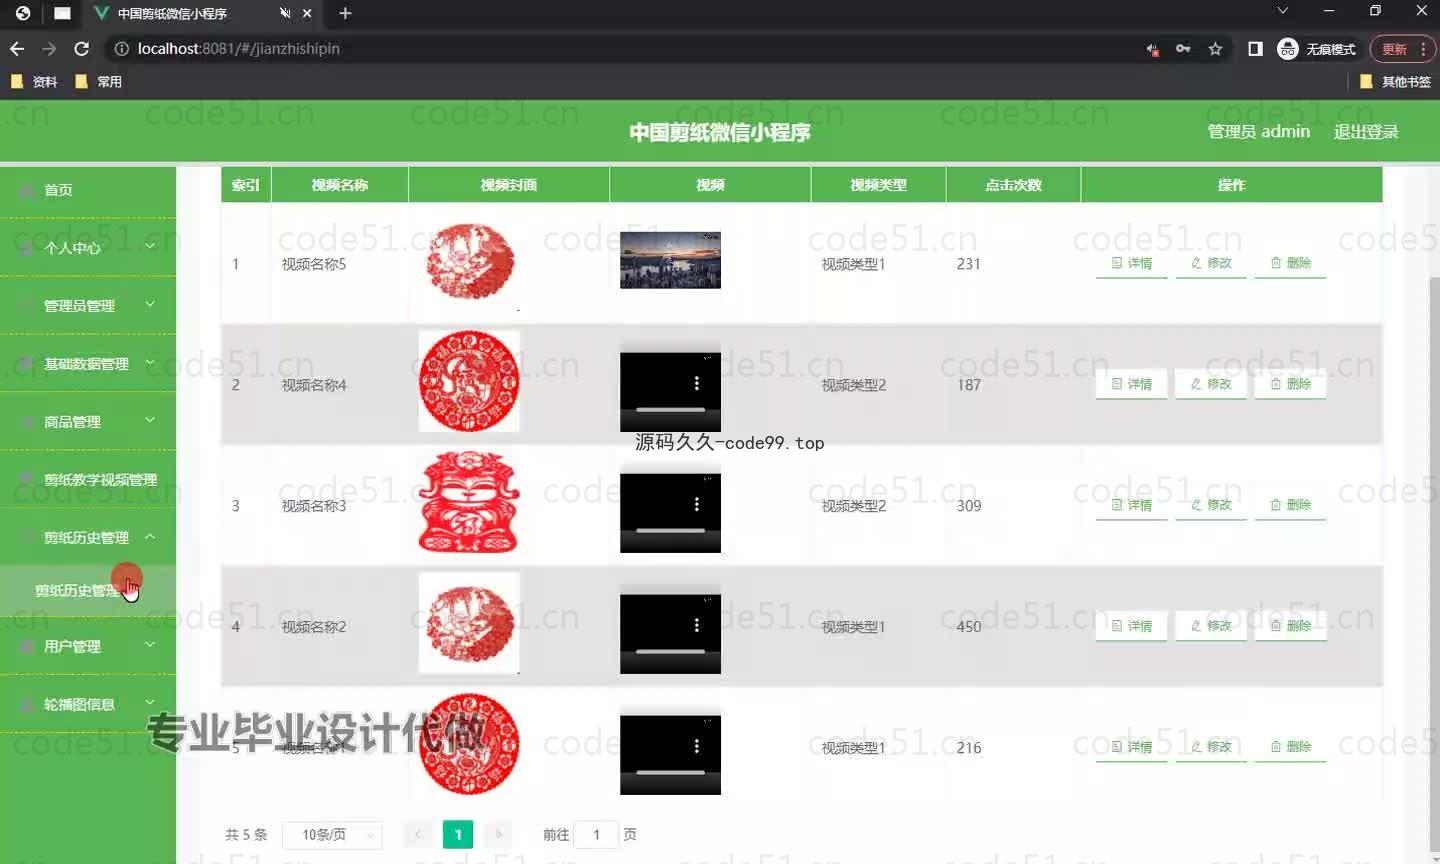This screenshot has height=864, width=1440.
Task: Open a new browser tab
Action: [345, 13]
